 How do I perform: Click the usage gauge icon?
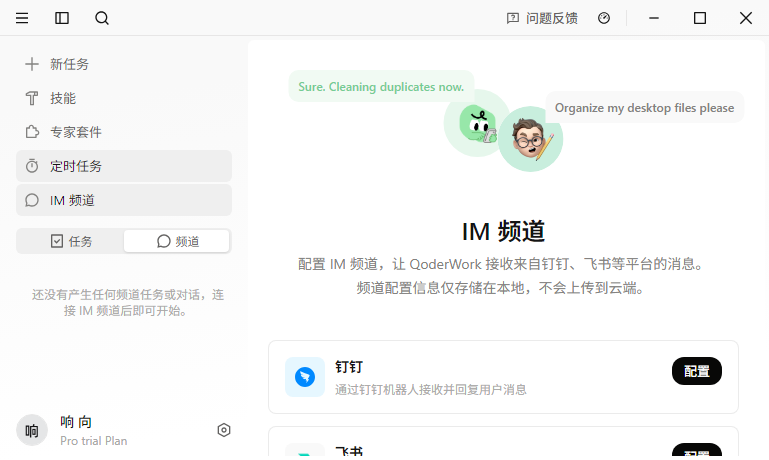pyautogui.click(x=604, y=18)
